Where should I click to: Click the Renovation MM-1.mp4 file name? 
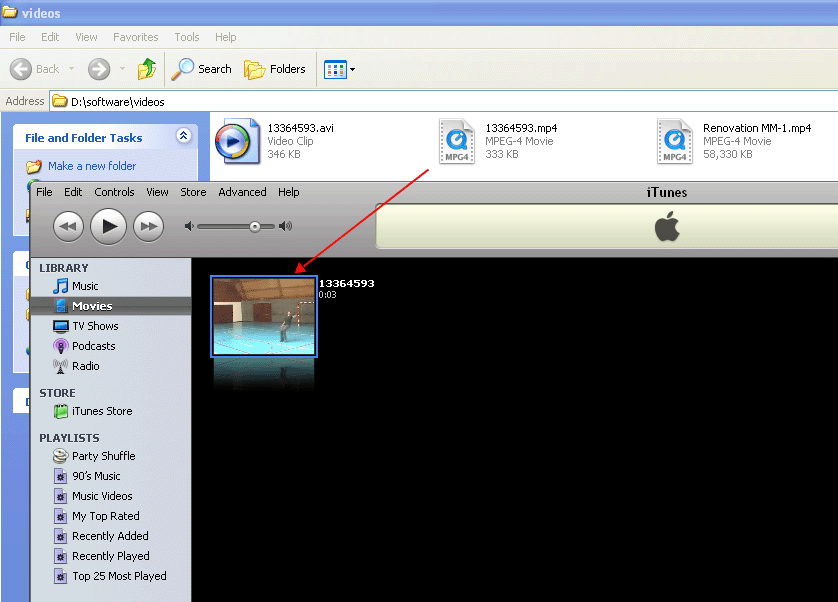pos(757,128)
